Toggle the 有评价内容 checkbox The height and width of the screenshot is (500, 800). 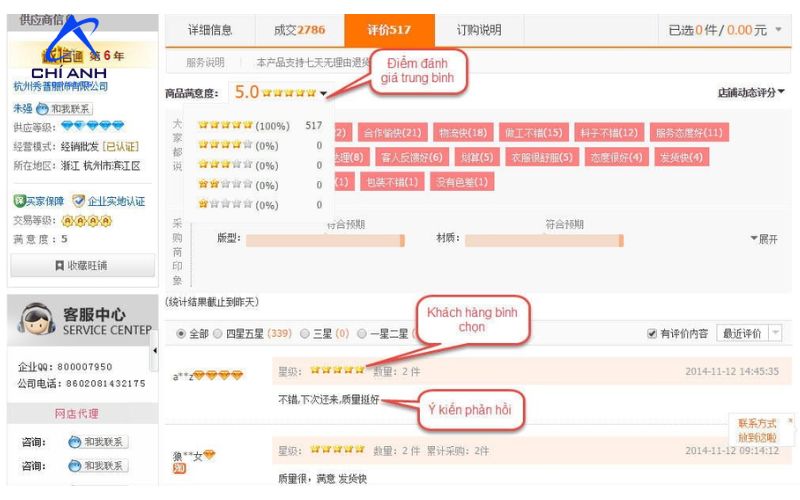(x=652, y=334)
